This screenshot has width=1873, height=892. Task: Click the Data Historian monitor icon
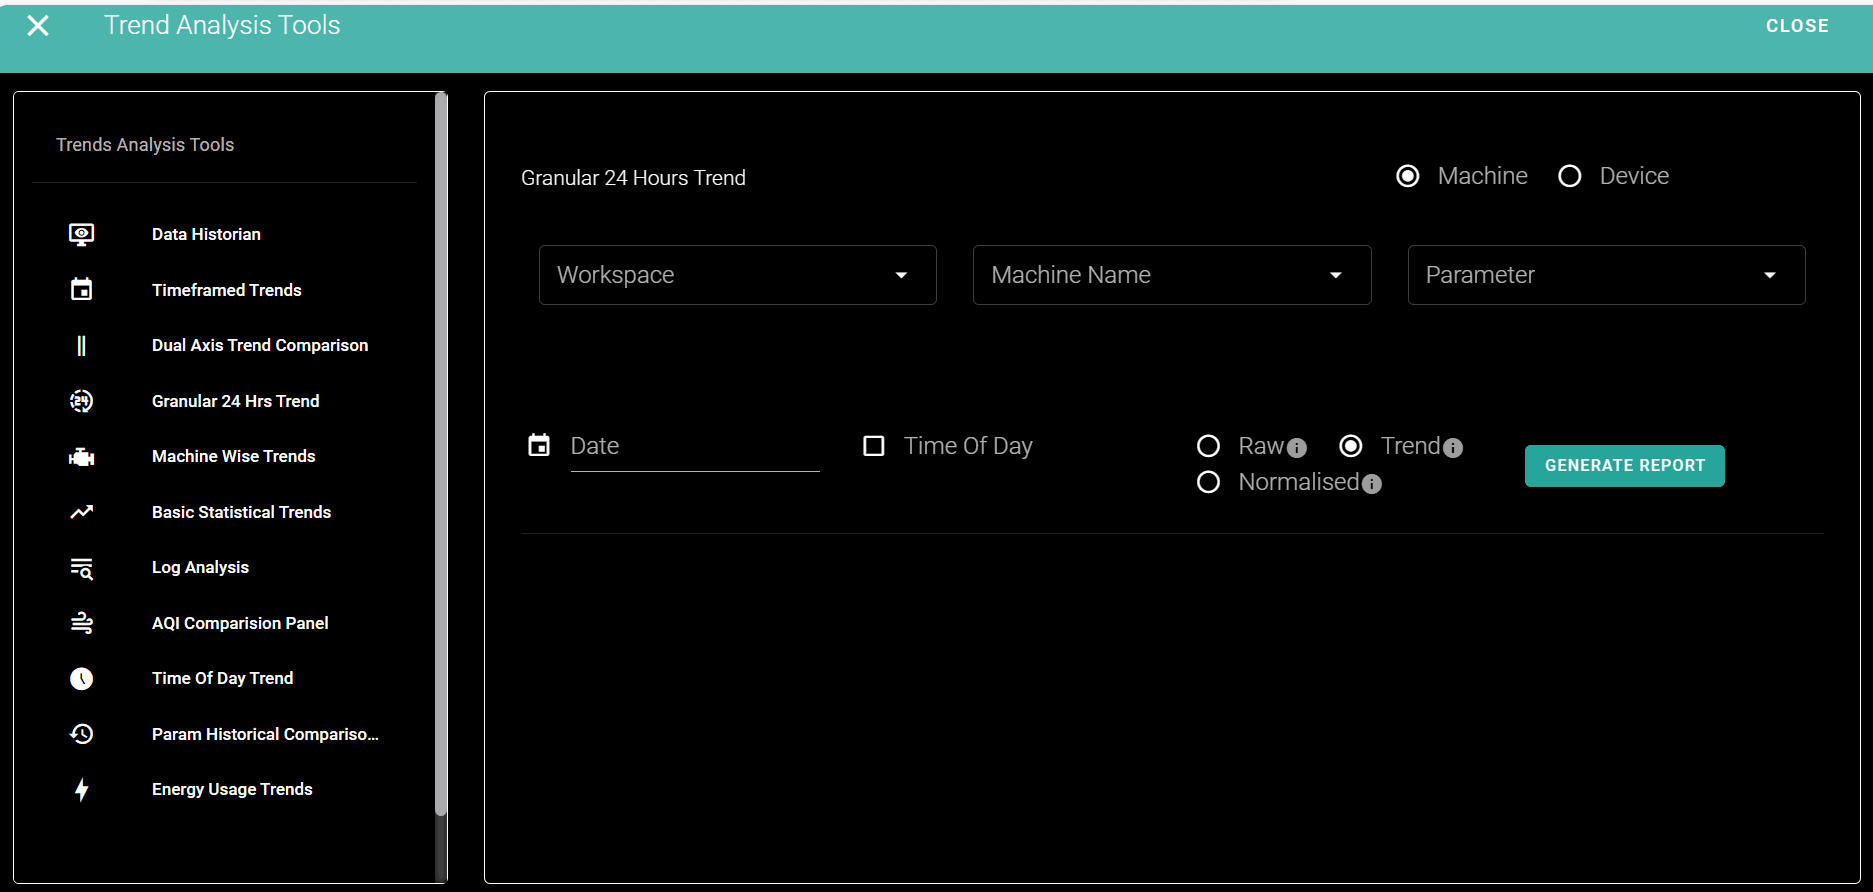pyautogui.click(x=81, y=234)
